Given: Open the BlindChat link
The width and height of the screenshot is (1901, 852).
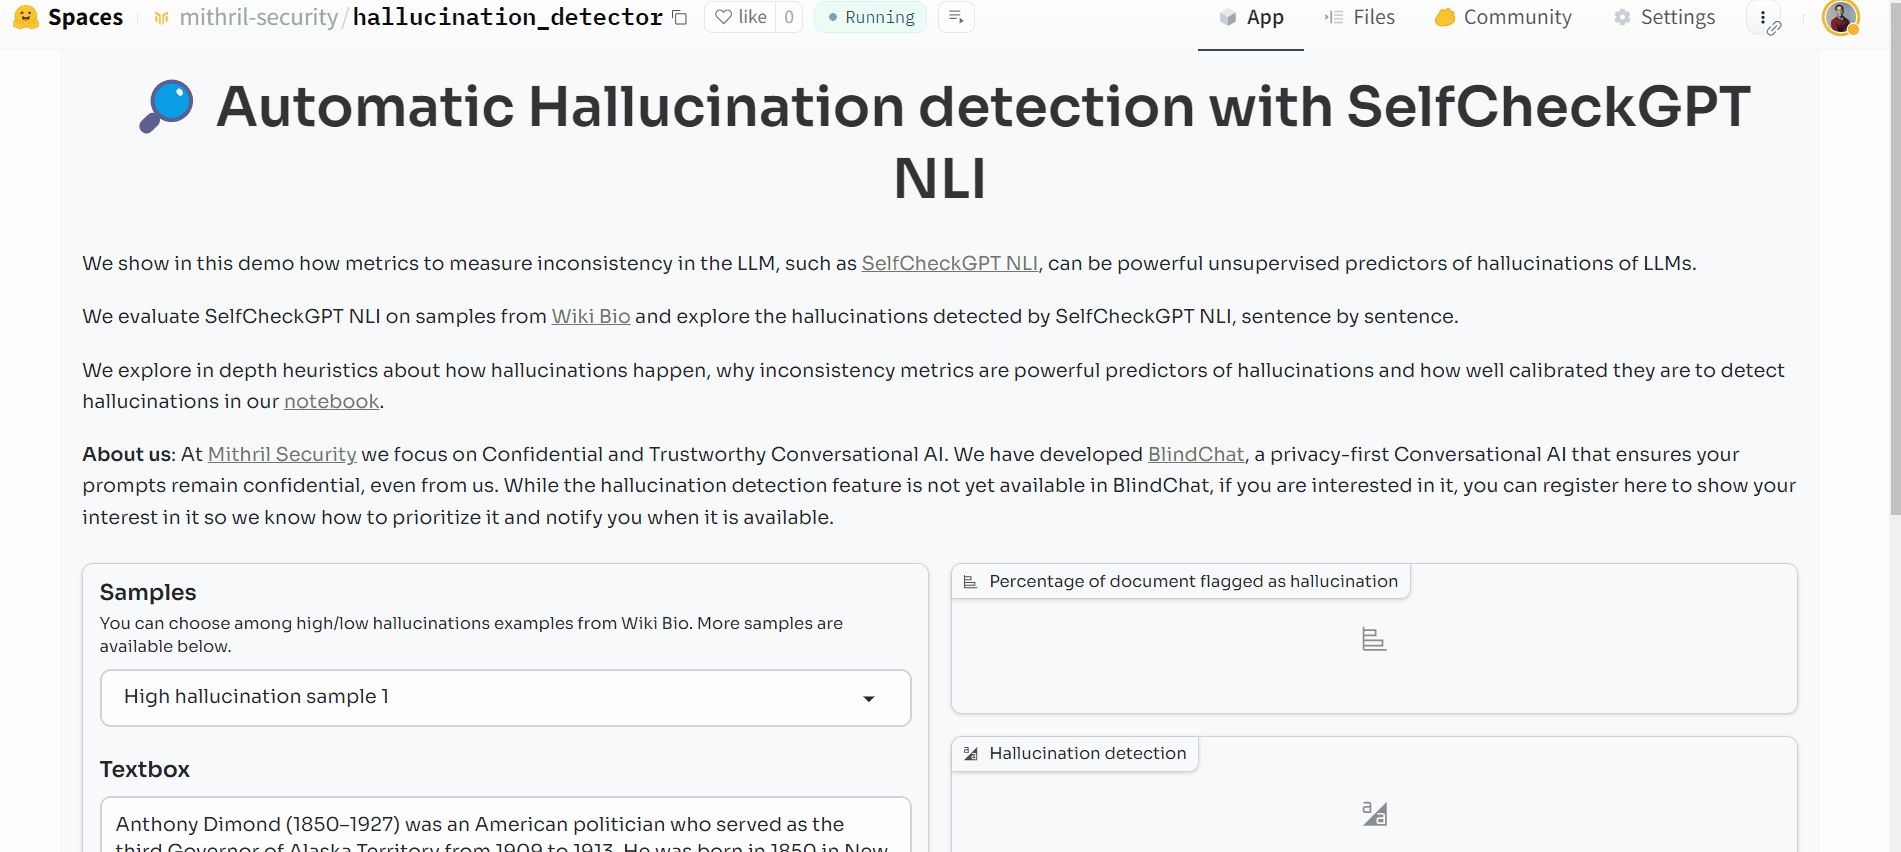Looking at the screenshot, I should coord(1196,454).
